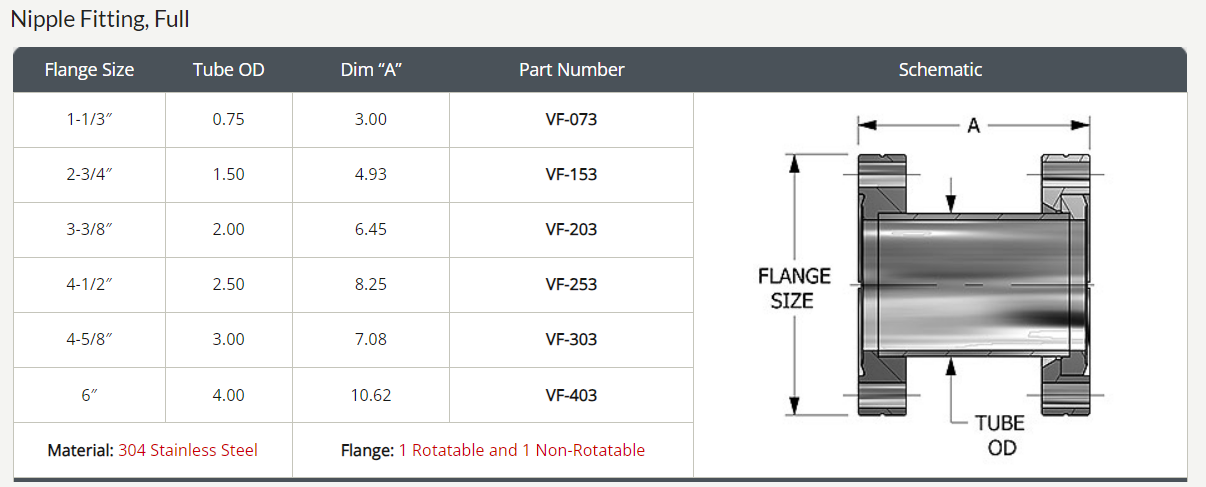Select part number VF-403

click(571, 395)
